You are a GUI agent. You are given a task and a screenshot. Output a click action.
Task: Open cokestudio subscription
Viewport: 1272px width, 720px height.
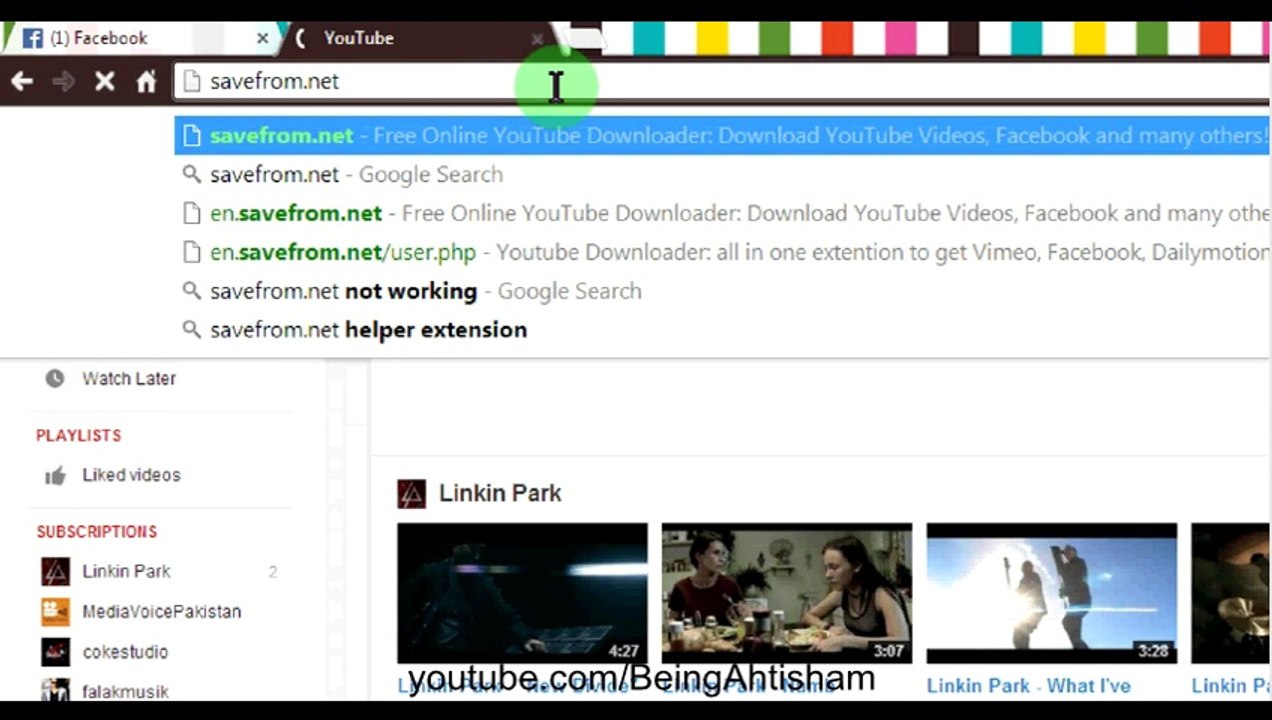click(125, 651)
